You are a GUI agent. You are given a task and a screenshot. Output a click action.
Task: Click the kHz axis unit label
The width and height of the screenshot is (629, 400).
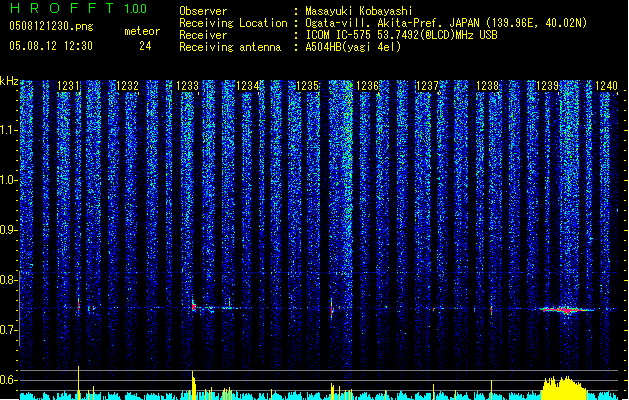click(x=9, y=81)
